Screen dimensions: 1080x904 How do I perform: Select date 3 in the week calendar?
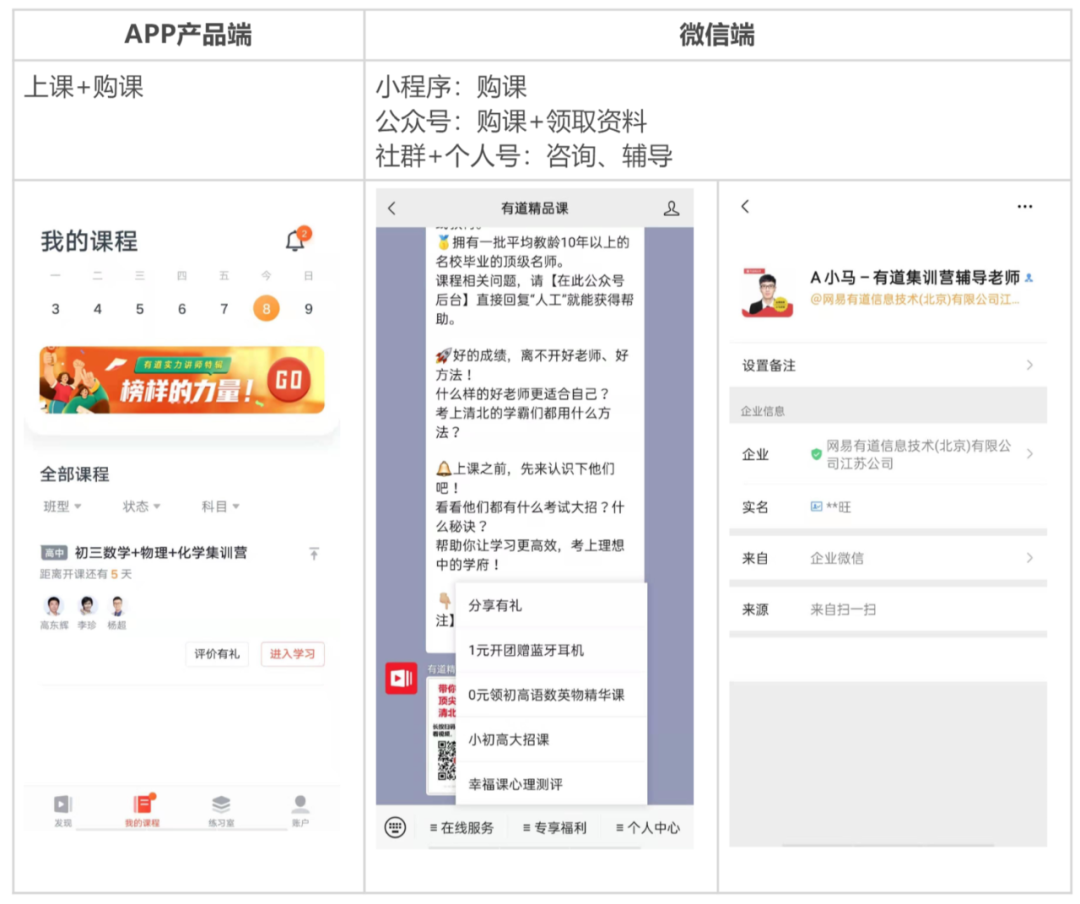[x=55, y=309]
